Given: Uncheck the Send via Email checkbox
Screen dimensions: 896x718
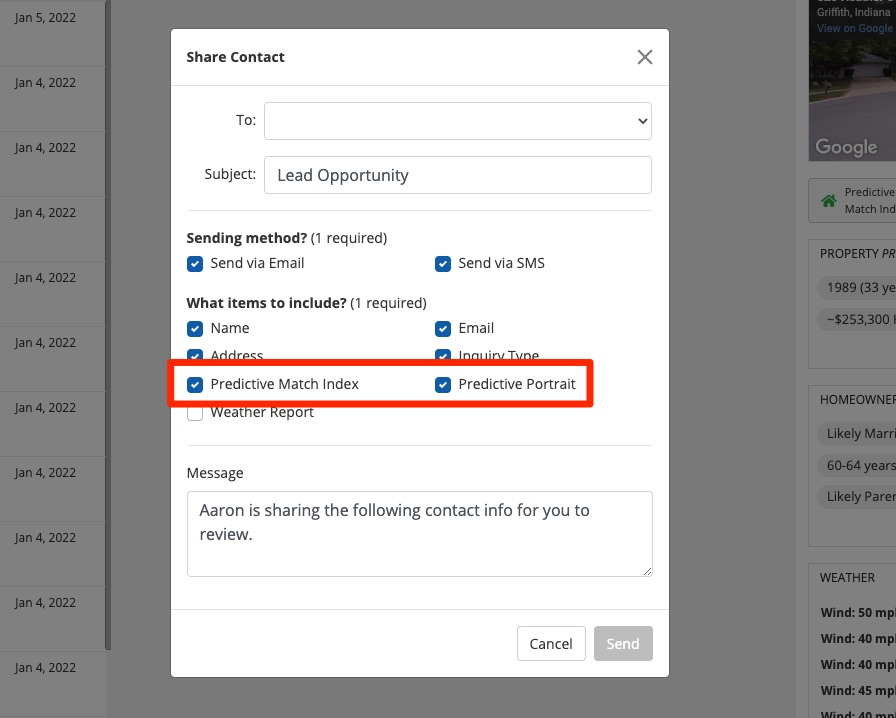Looking at the screenshot, I should [195, 264].
